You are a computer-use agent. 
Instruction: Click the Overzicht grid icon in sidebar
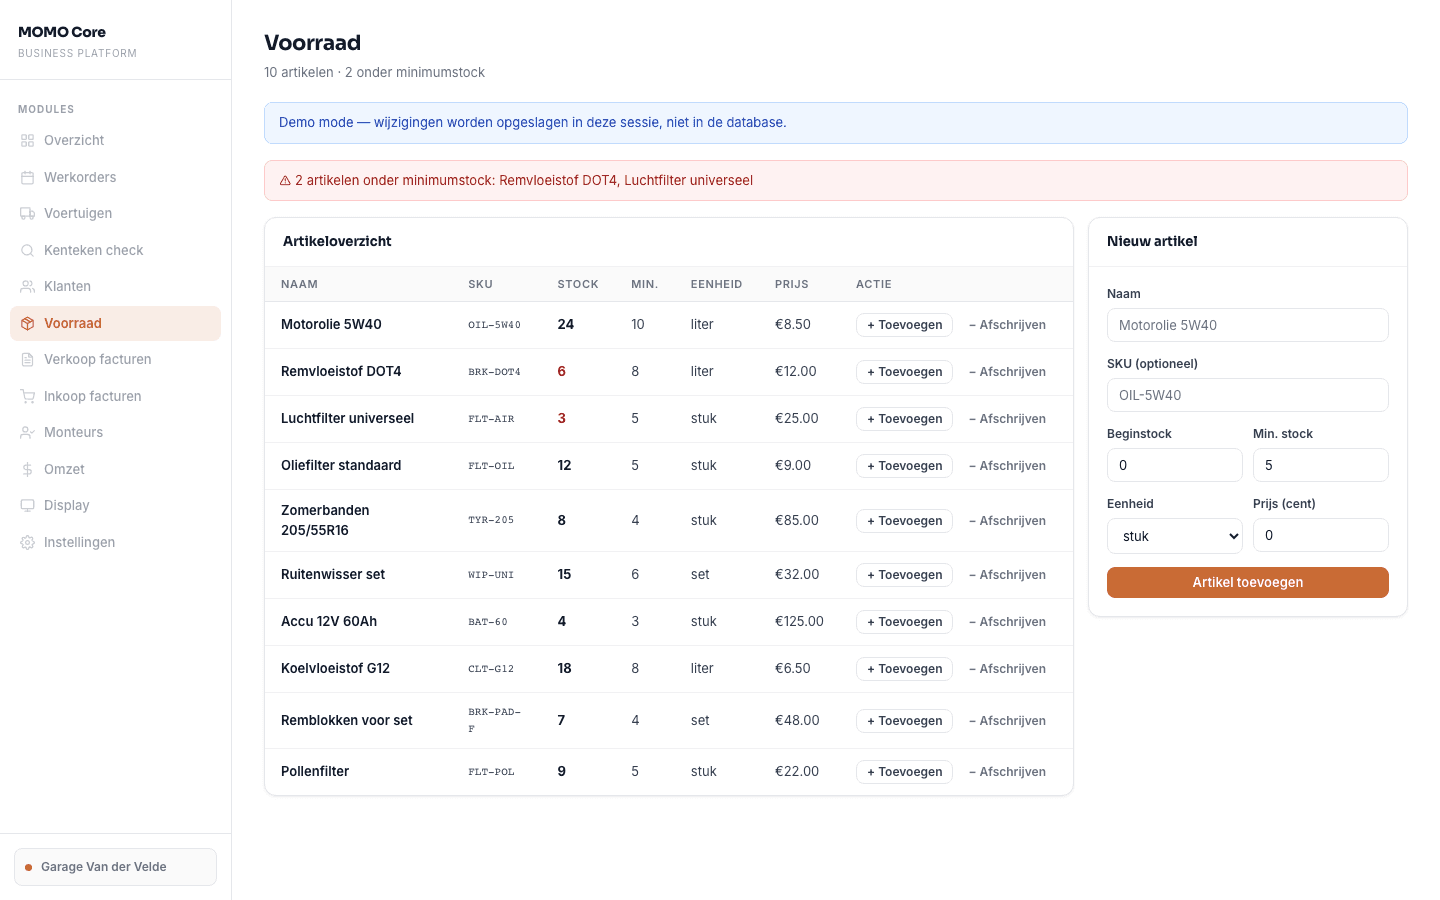tap(28, 141)
